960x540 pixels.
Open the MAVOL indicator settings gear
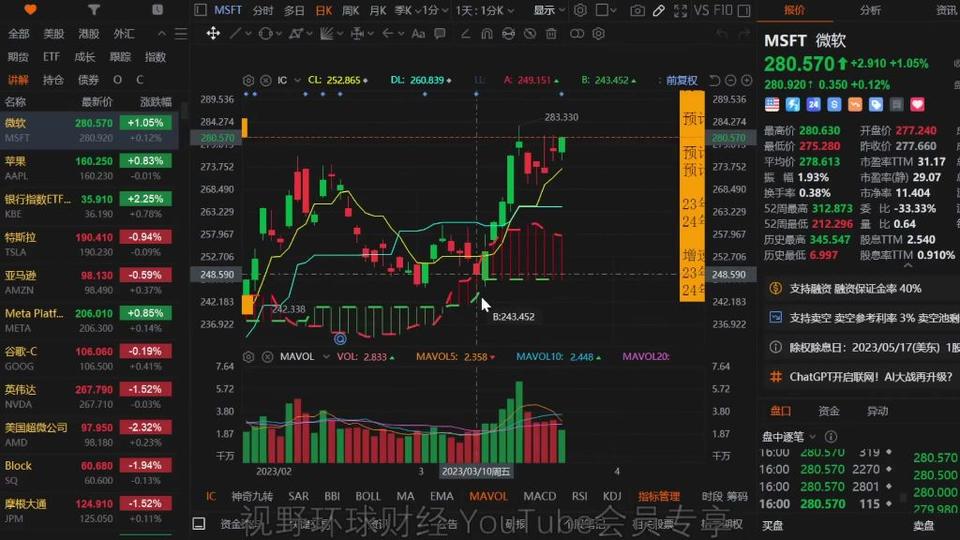click(x=248, y=356)
